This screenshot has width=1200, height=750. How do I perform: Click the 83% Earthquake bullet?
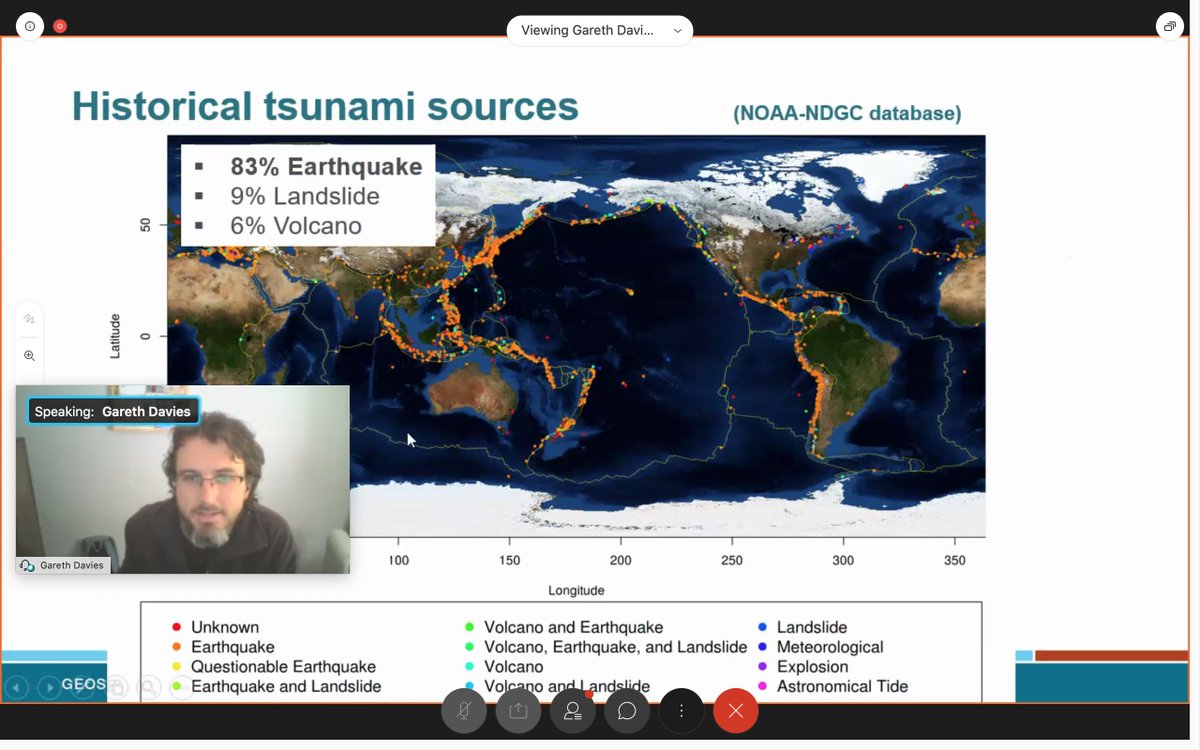click(326, 166)
